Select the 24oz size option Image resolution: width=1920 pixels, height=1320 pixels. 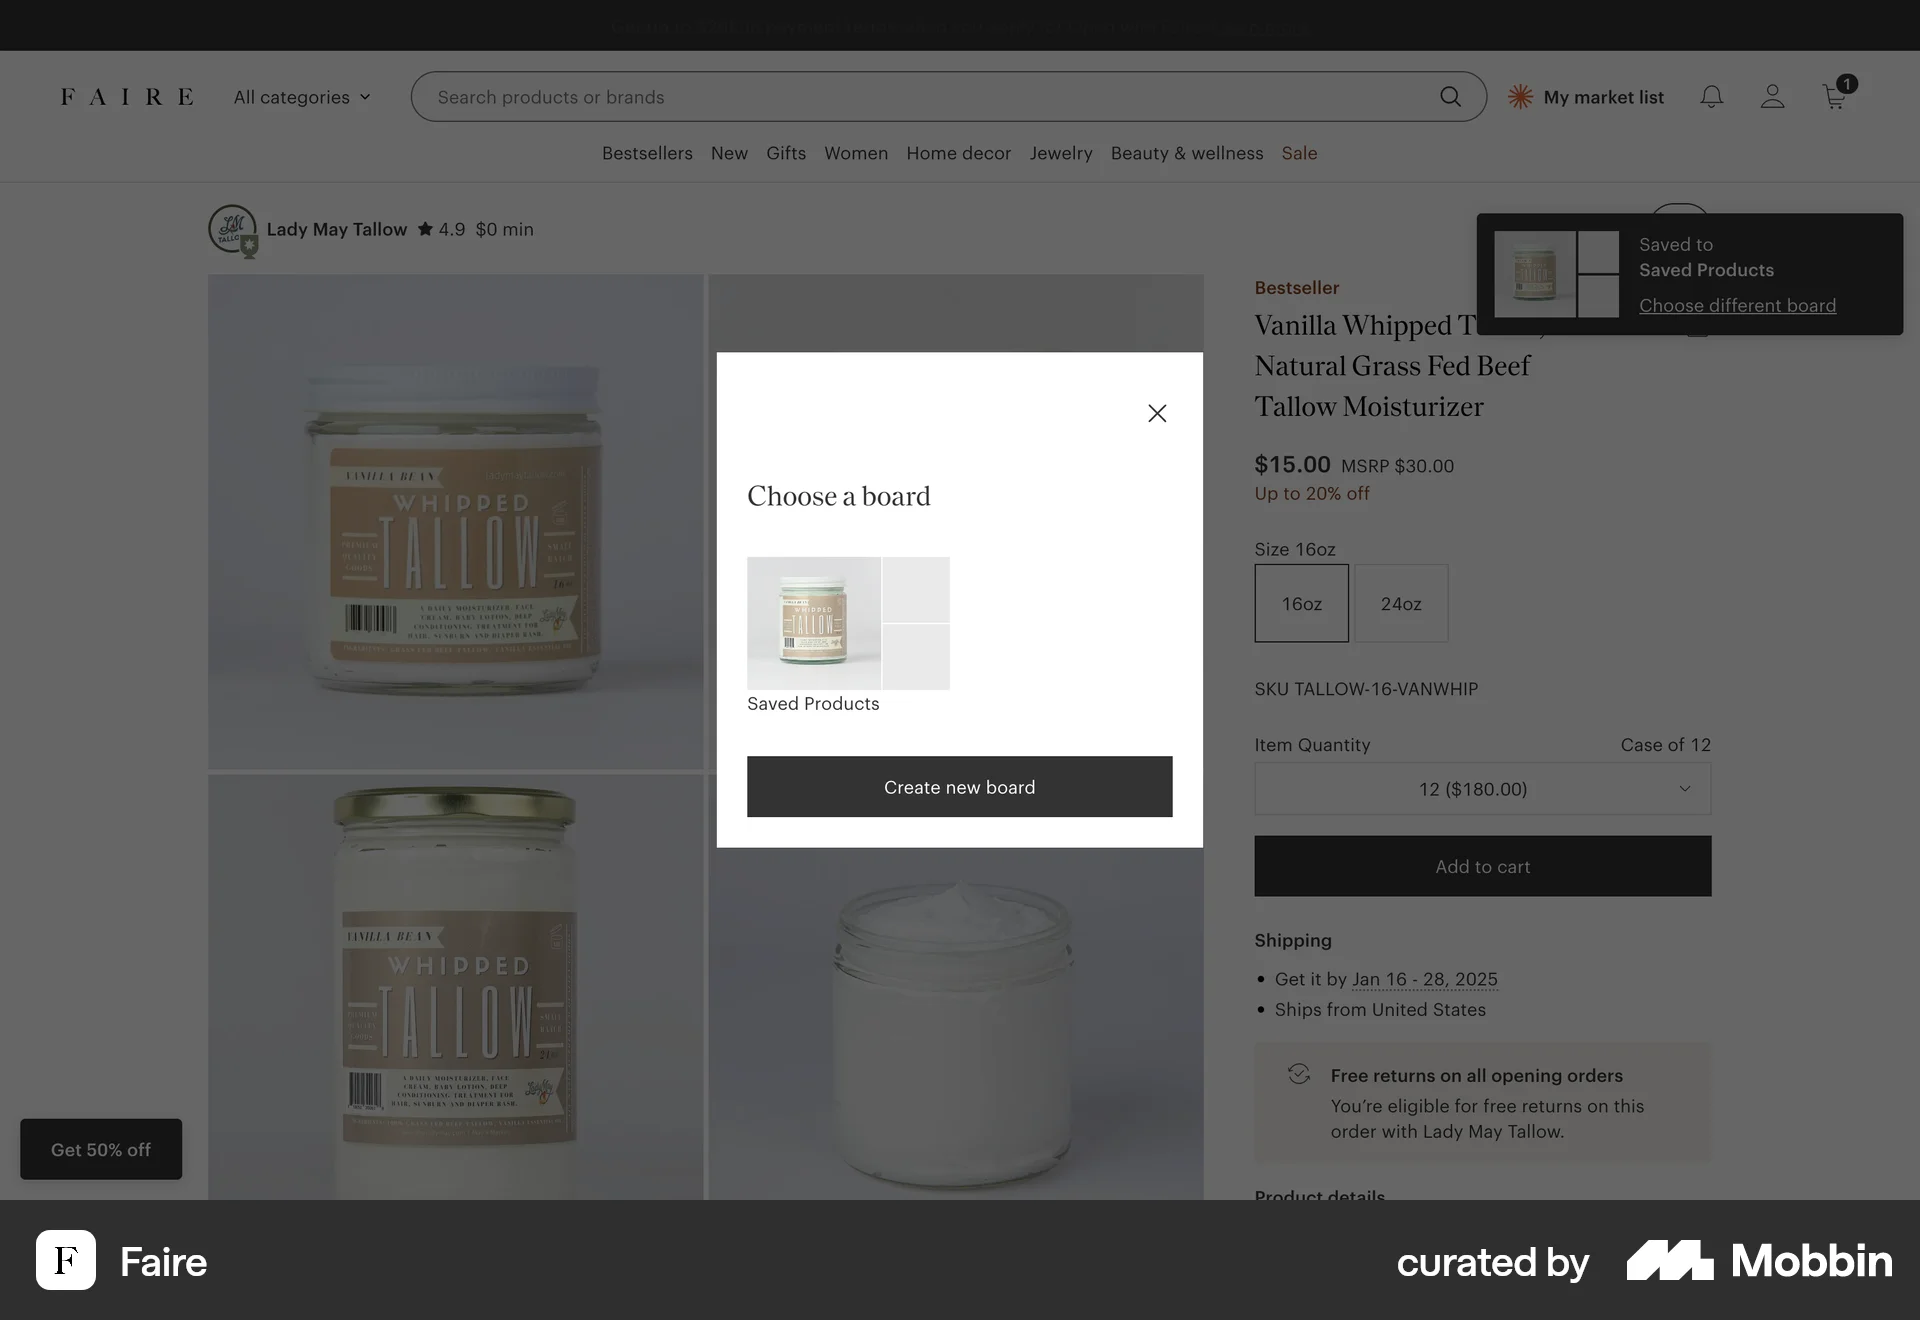click(1401, 603)
